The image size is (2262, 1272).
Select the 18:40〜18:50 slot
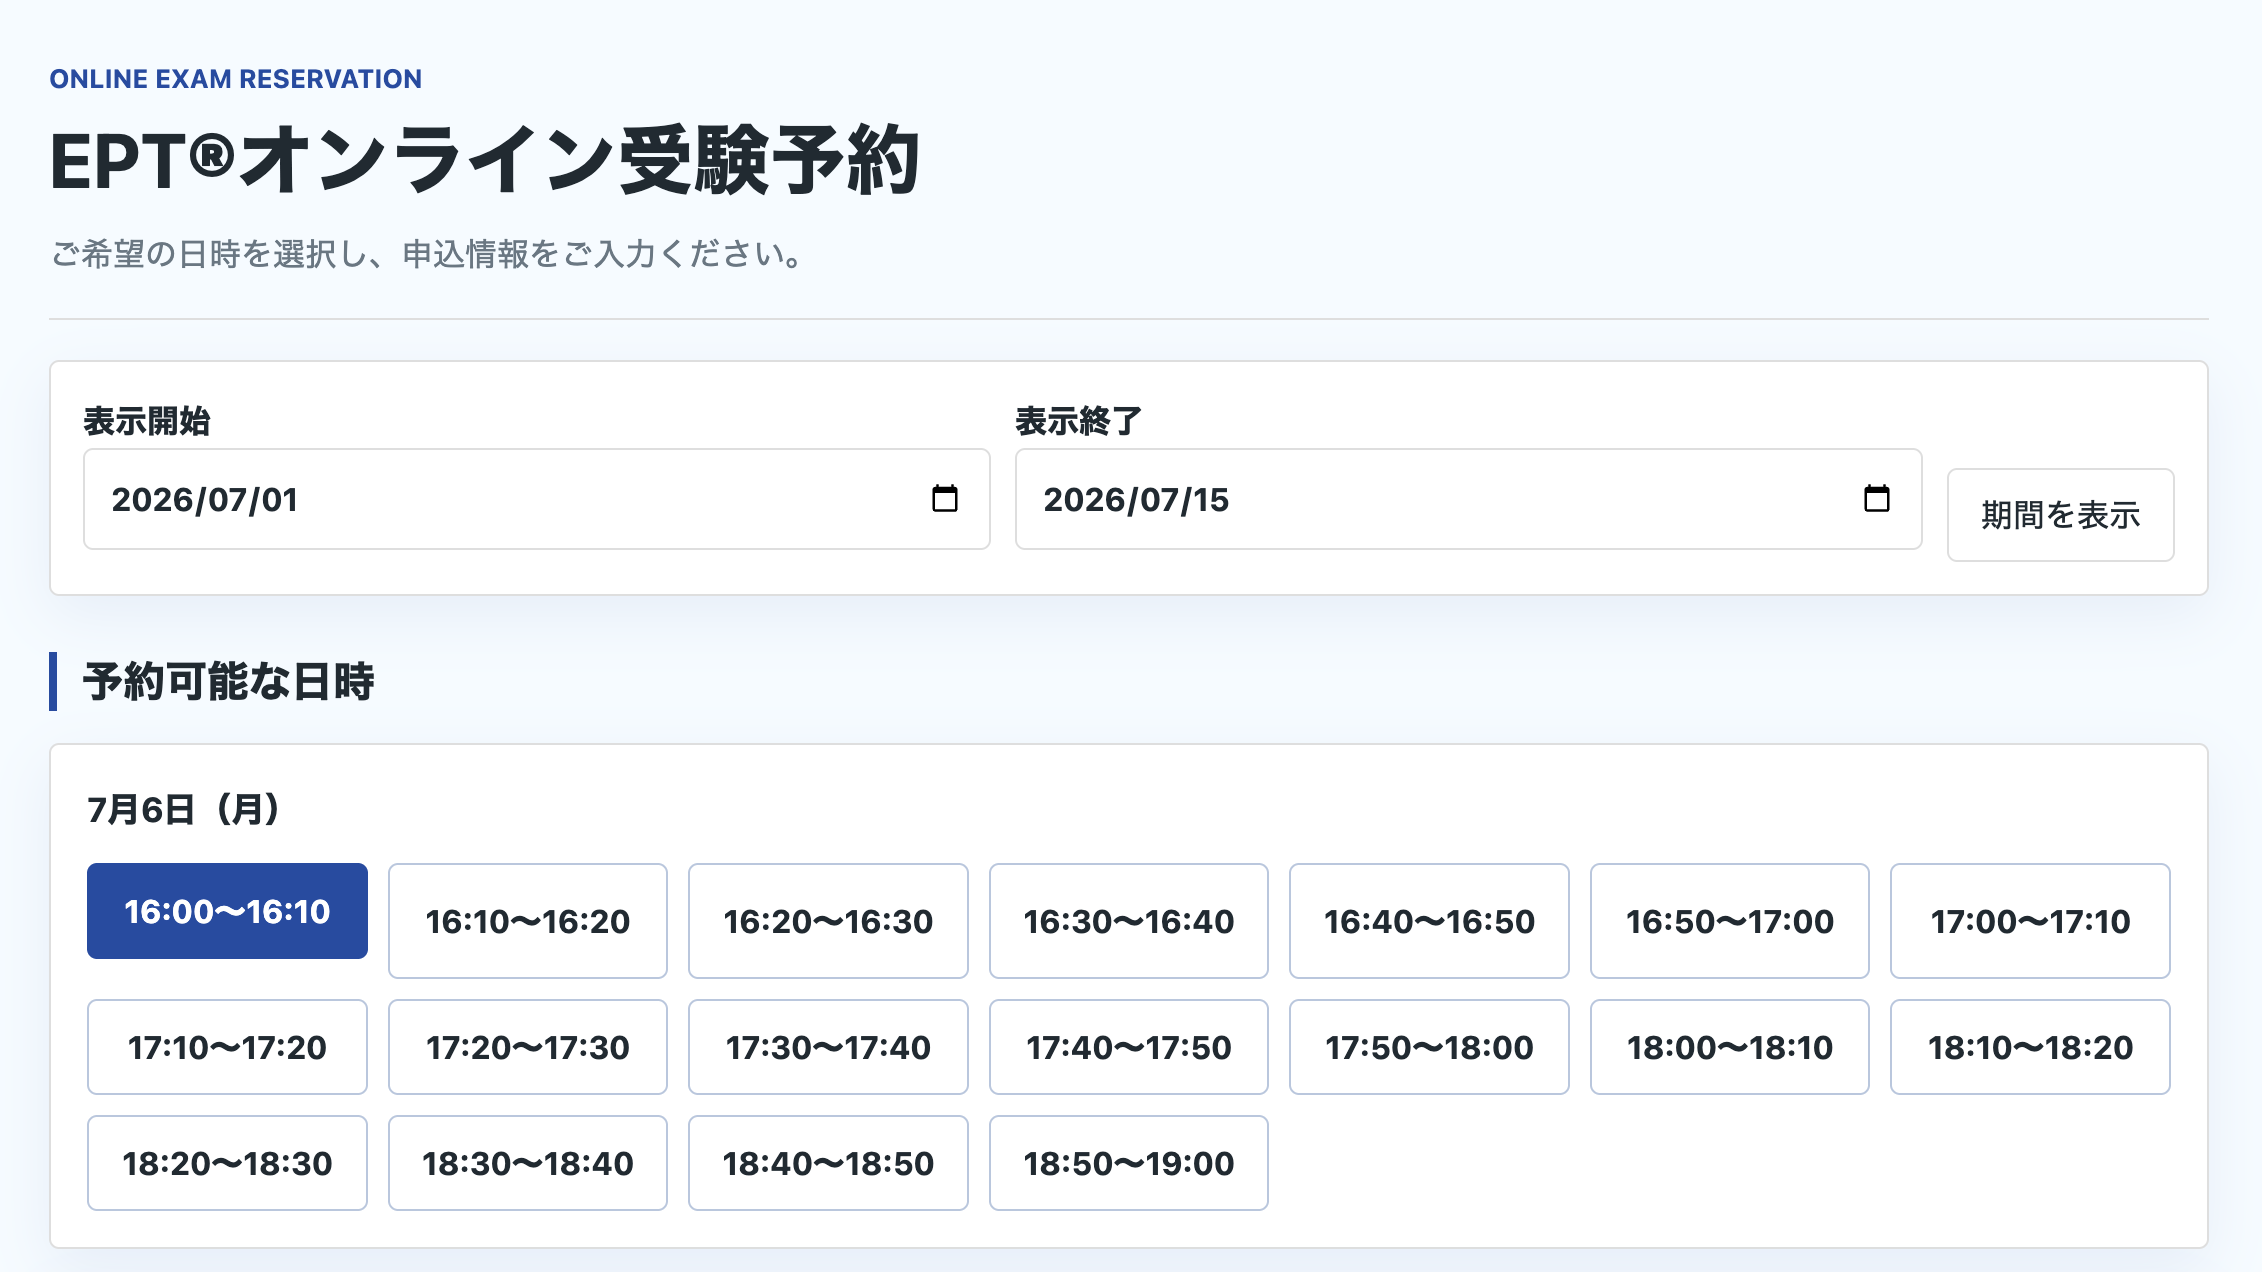pos(828,1163)
